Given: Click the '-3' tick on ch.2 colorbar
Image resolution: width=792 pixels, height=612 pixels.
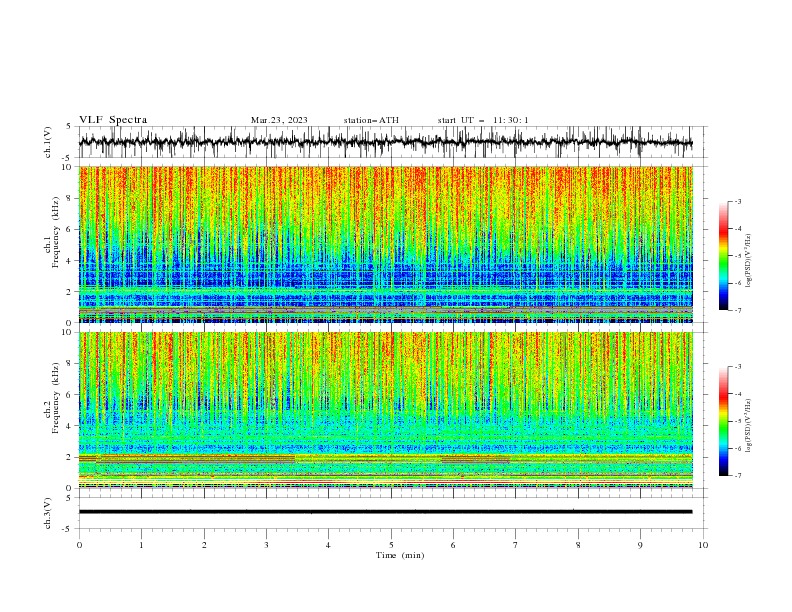Looking at the screenshot, I should click(738, 367).
